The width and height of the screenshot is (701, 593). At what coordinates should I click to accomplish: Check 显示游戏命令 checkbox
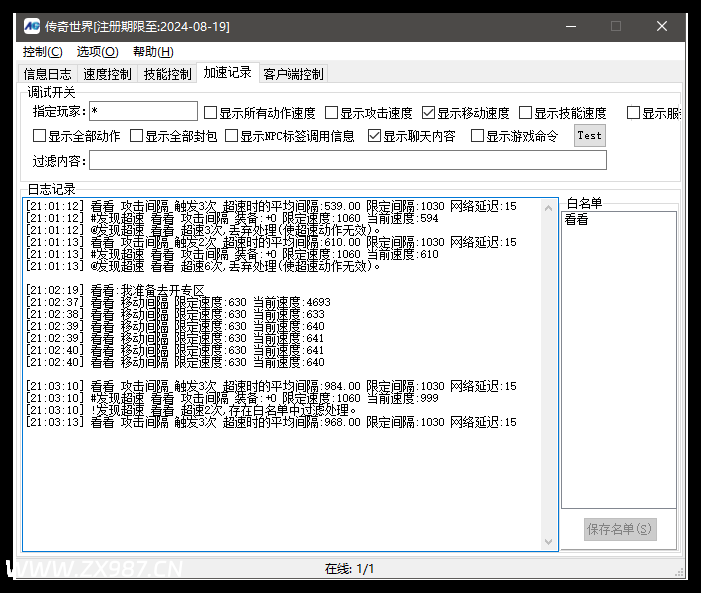(477, 136)
